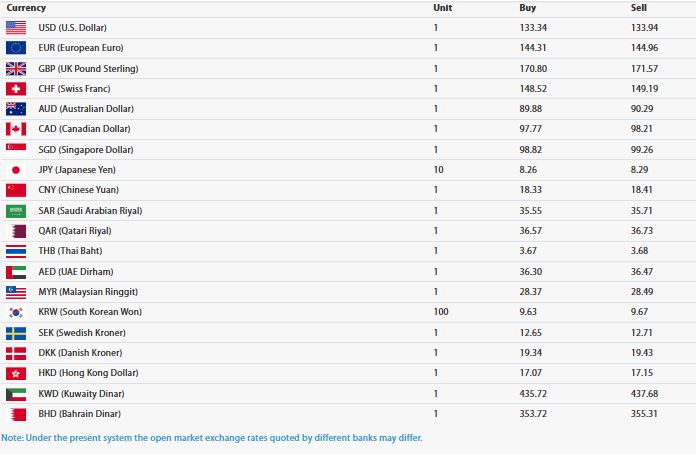696x454 pixels.
Task: Click the Japanese flag icon
Action: (16, 170)
